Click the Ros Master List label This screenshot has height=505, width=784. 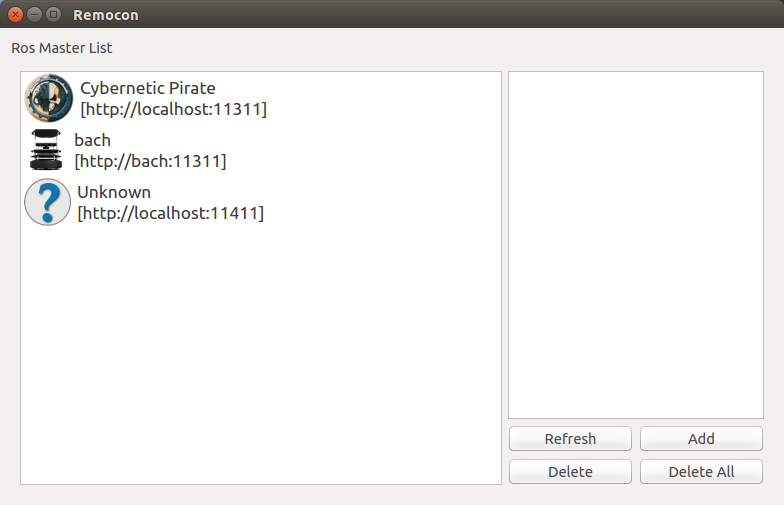pos(62,48)
